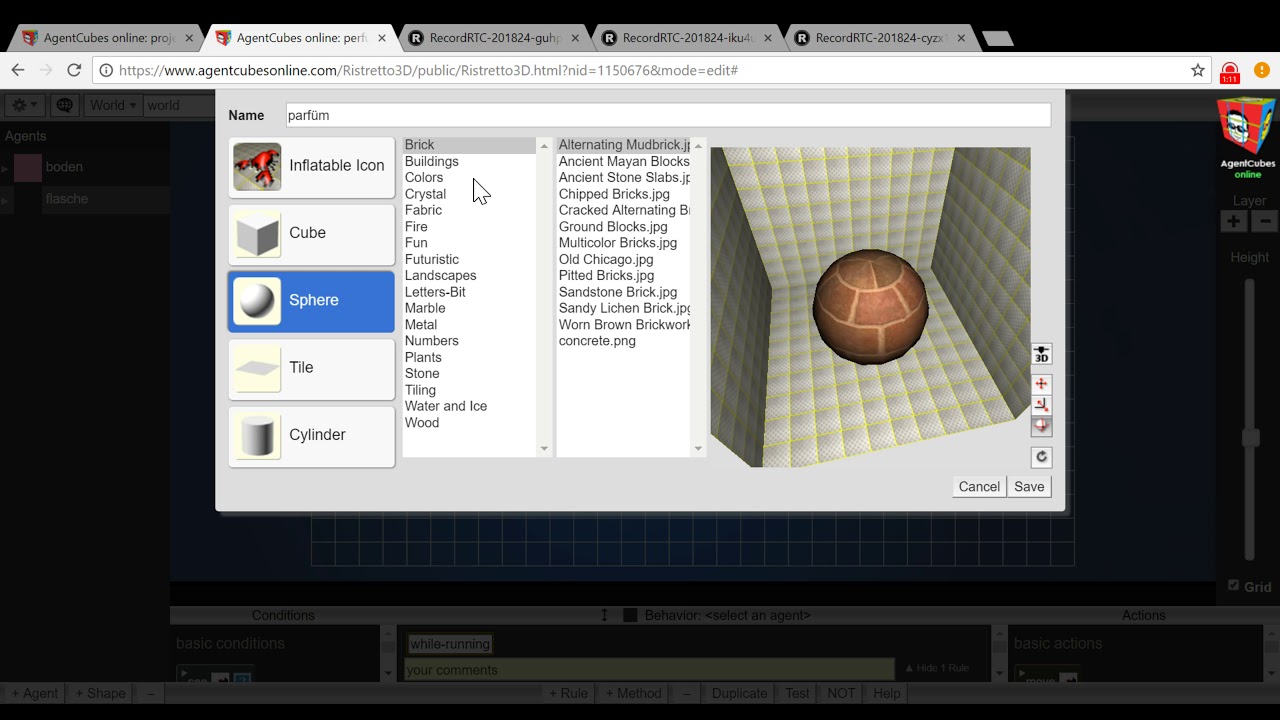The image size is (1280, 720).
Task: Select the Crystal texture category
Action: [425, 194]
